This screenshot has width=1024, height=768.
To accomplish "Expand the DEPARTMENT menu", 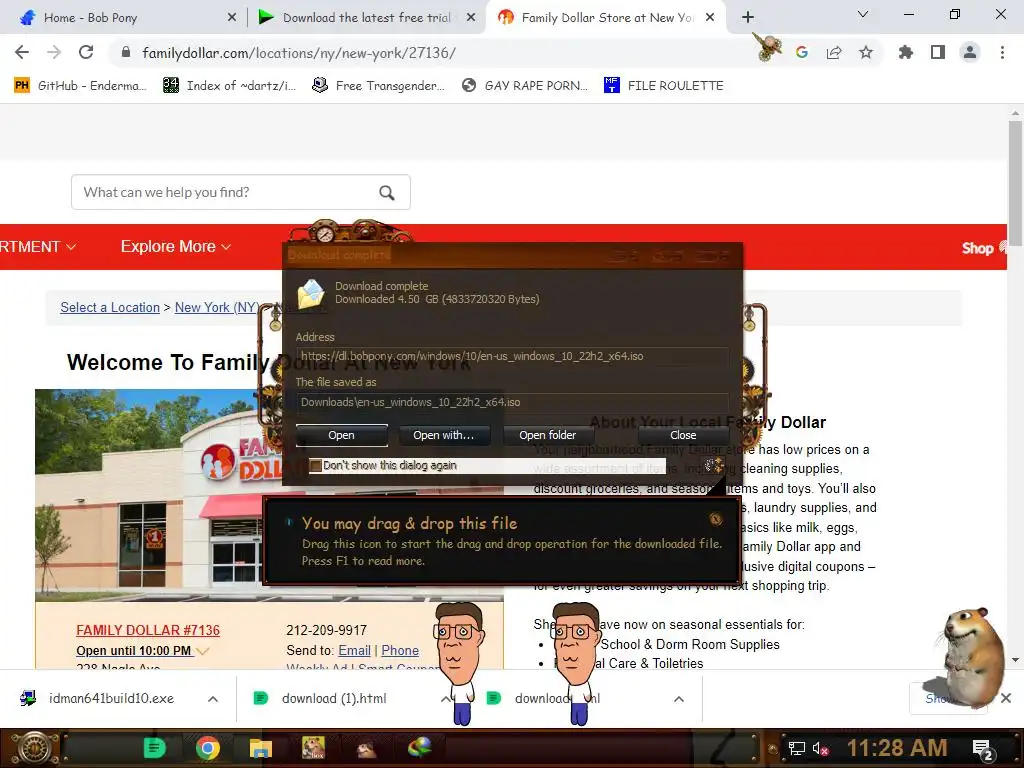I will pyautogui.click(x=38, y=247).
